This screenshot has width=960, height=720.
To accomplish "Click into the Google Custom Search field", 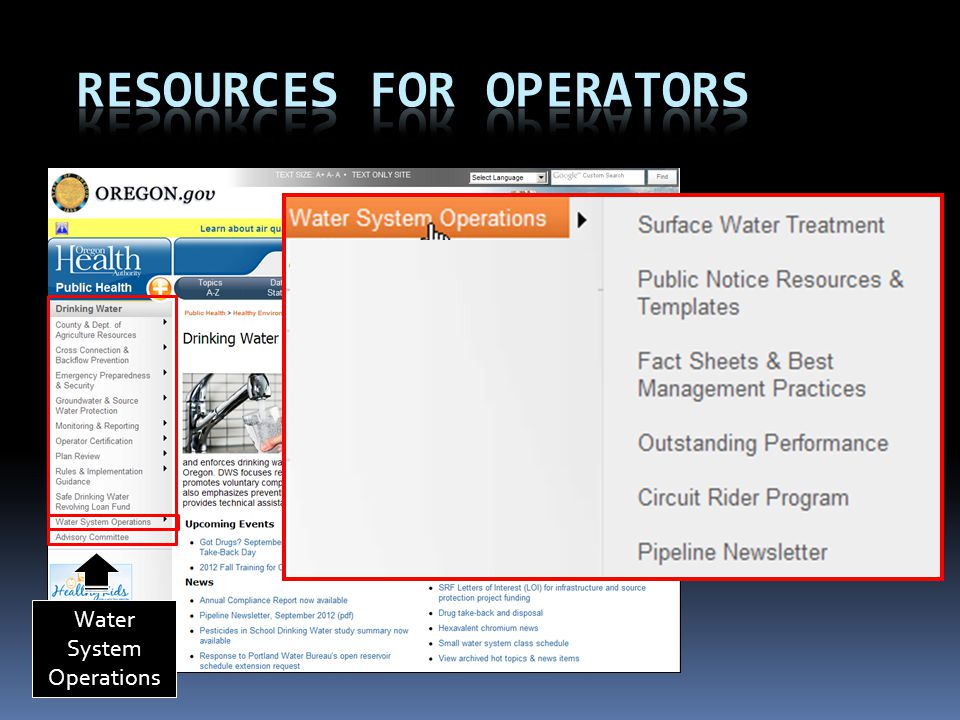I will [598, 176].
